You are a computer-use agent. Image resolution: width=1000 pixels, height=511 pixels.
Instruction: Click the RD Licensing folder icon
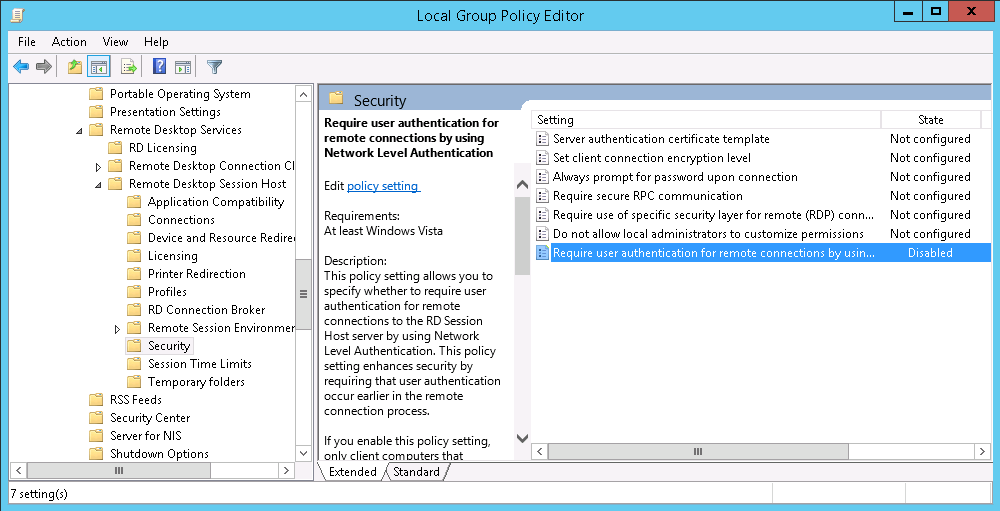pos(115,148)
